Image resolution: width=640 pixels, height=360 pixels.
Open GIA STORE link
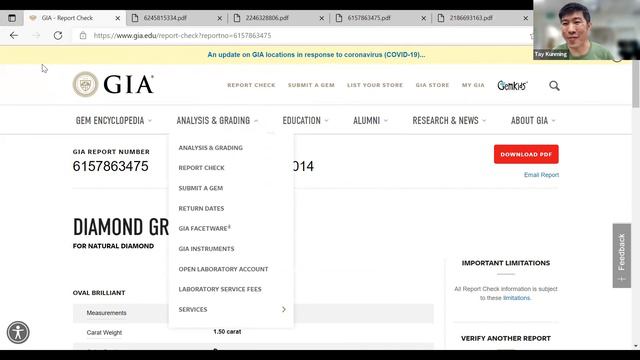(432, 85)
